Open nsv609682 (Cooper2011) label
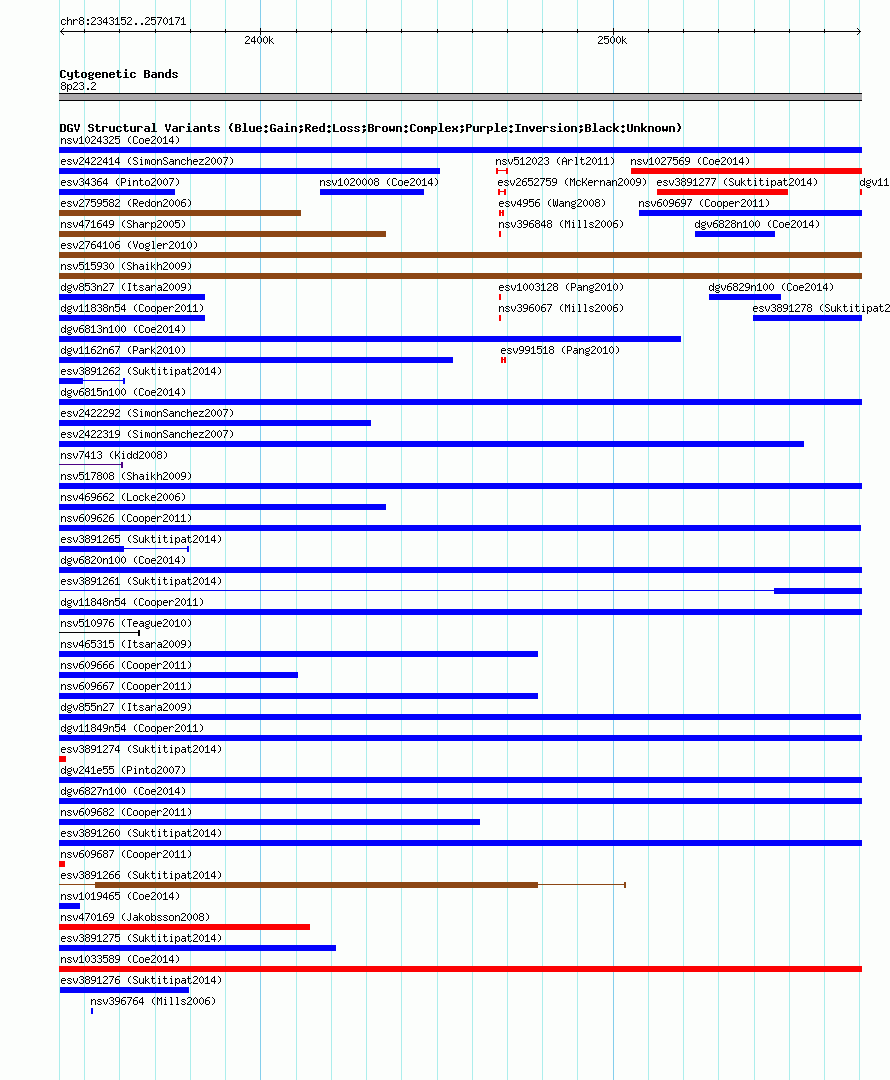890x1080 pixels. click(x=126, y=813)
